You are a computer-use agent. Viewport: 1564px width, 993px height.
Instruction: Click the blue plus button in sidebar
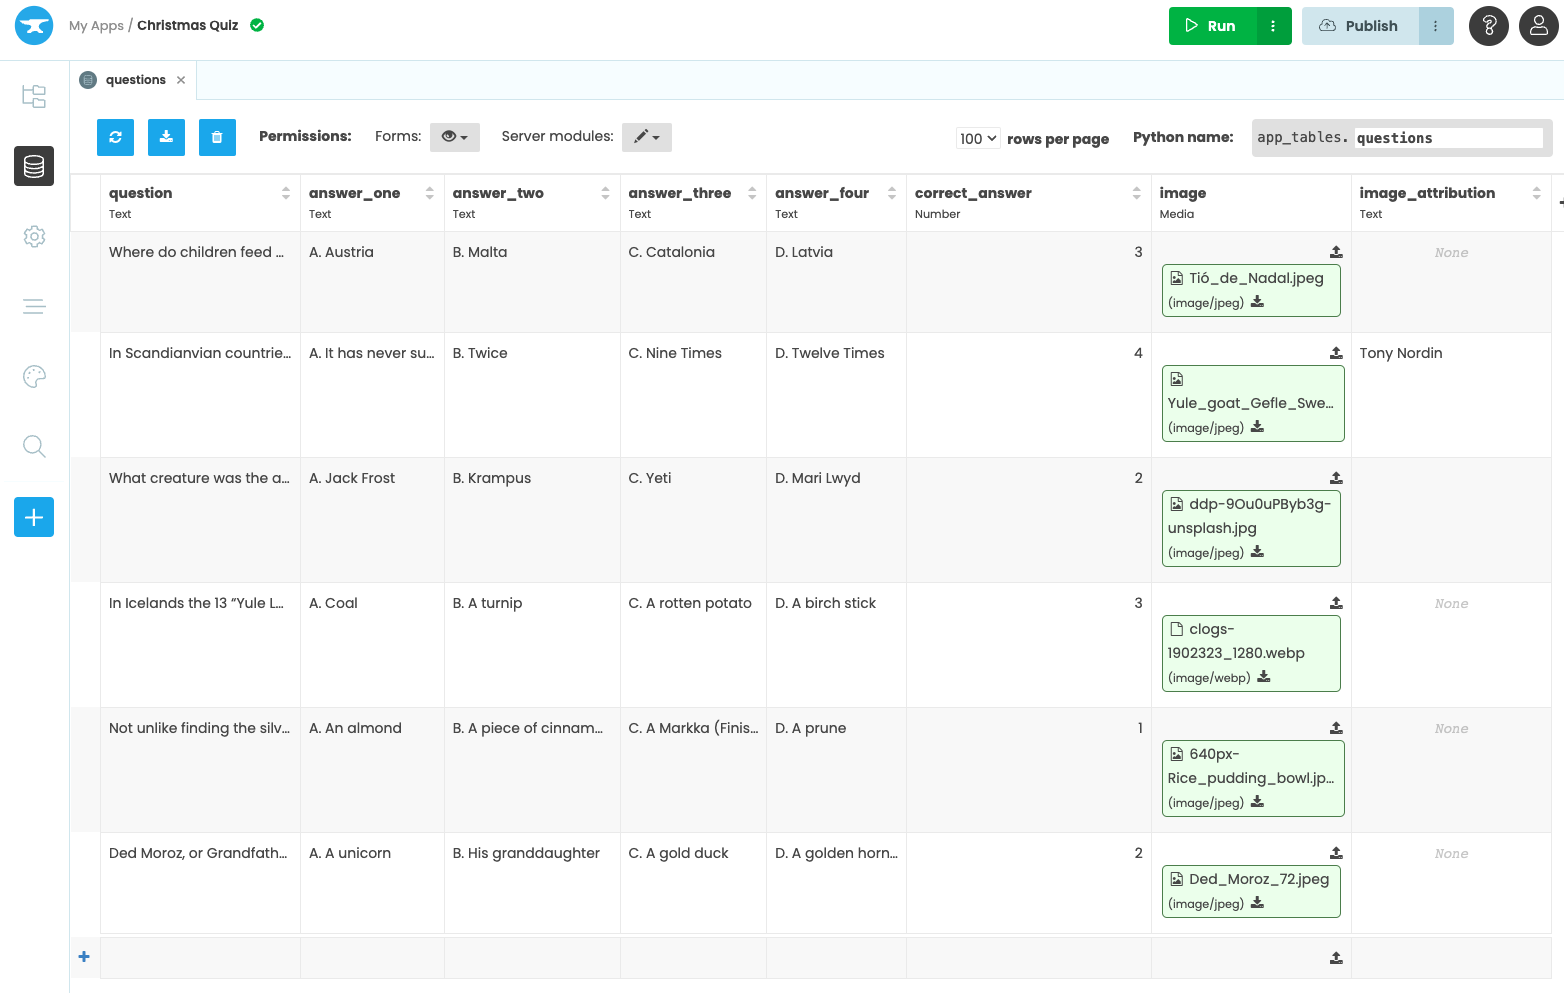point(34,517)
